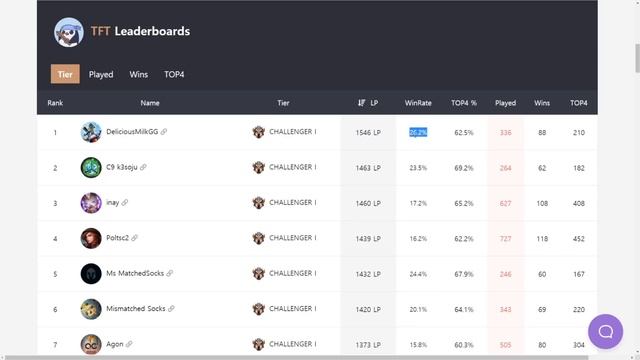Open the link icon beside Mismatched Socks
The height and width of the screenshot is (360, 640).
pos(171,309)
